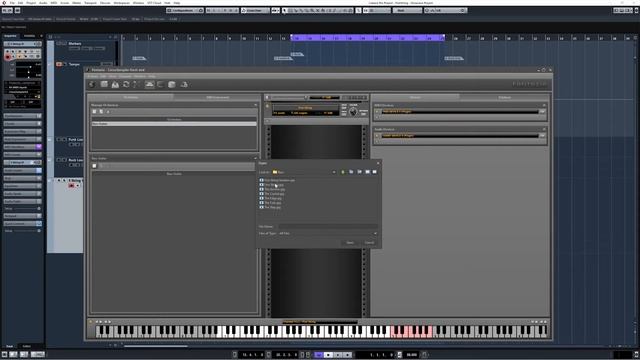This screenshot has width=640, height=360.
Task: Select the Inspector tab in the left zone
Action: click(x=11, y=36)
